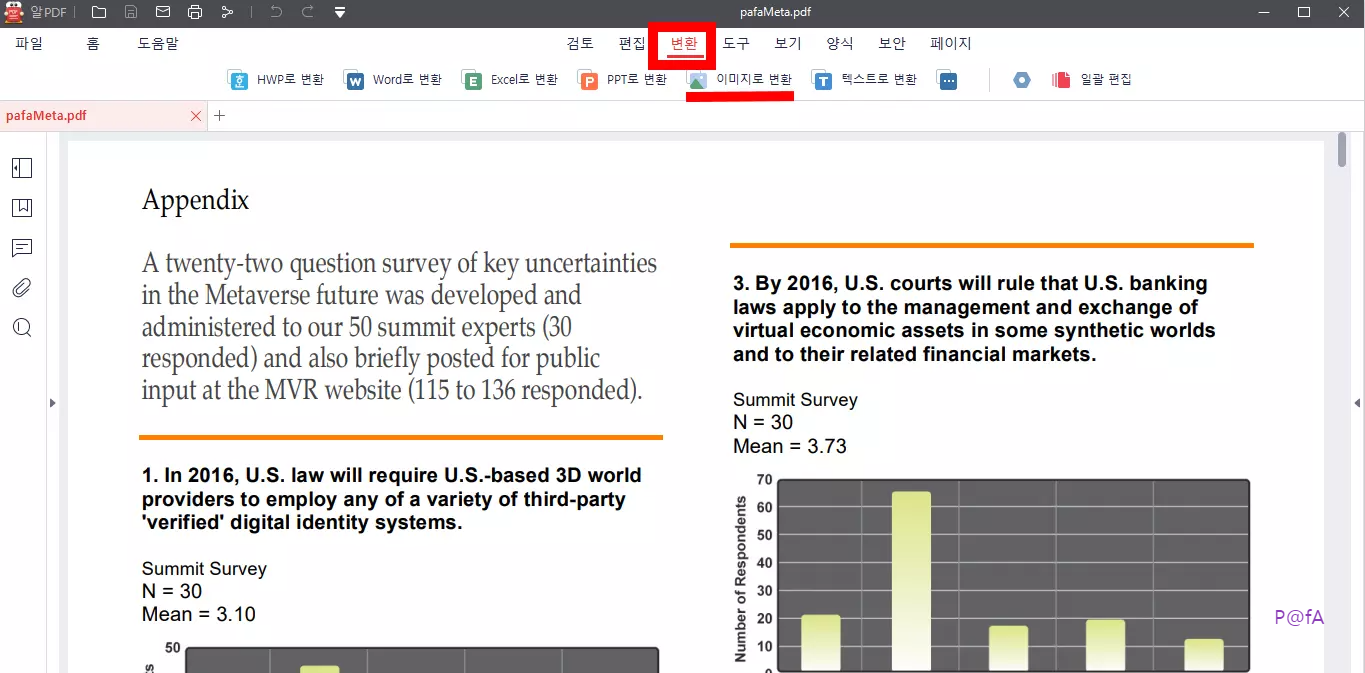Screen dimensions: 1365x673
Task: Close the pafaMeta.pdf tab
Action: [196, 116]
